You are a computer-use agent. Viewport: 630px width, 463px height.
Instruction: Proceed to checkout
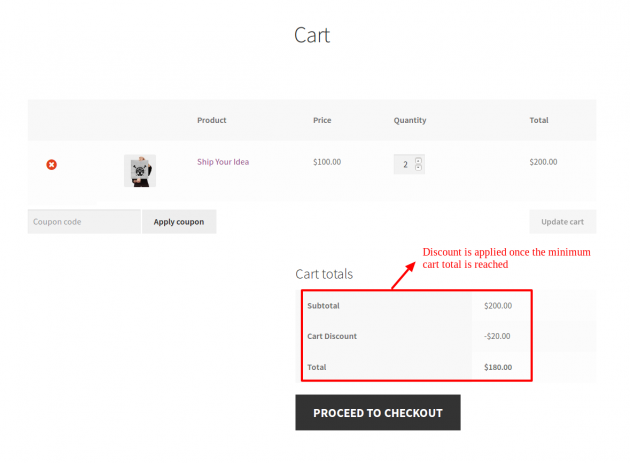[x=378, y=412]
